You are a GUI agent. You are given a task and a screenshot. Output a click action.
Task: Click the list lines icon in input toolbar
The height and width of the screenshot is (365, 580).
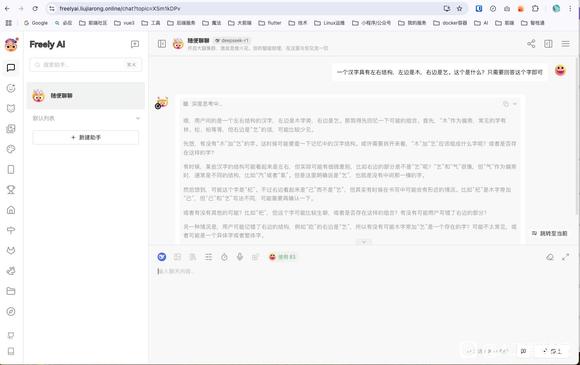coord(209,257)
